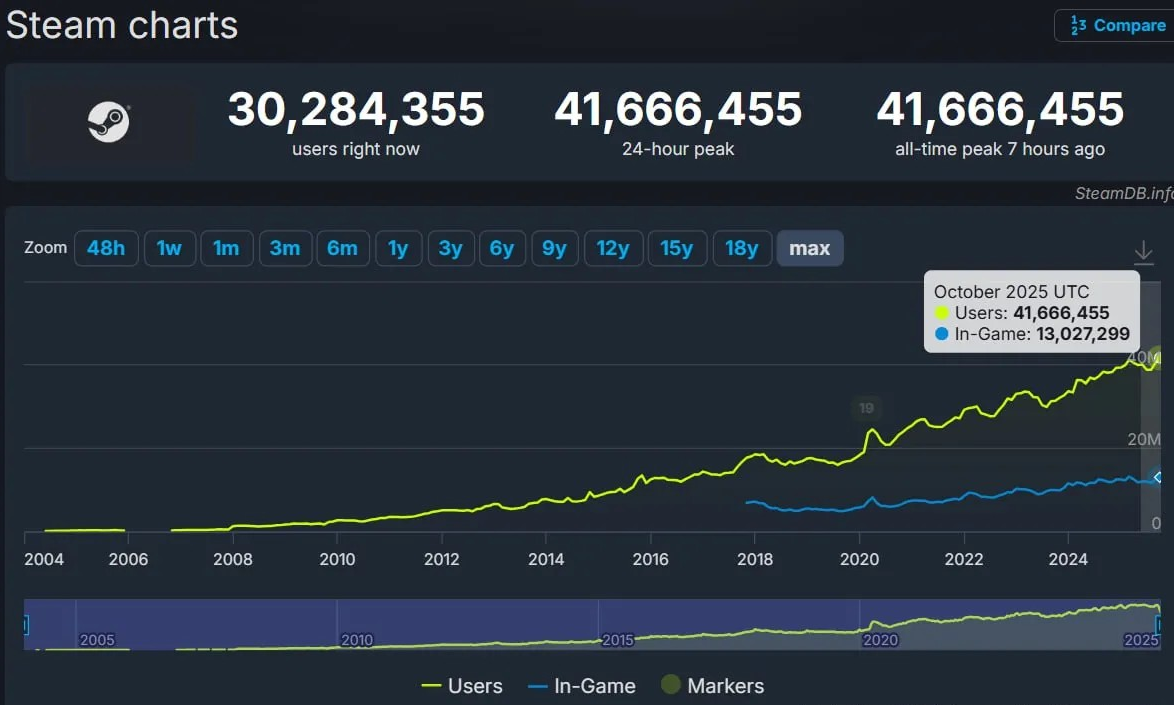Choose the 9y zoom option
1174x705 pixels.
[554, 248]
